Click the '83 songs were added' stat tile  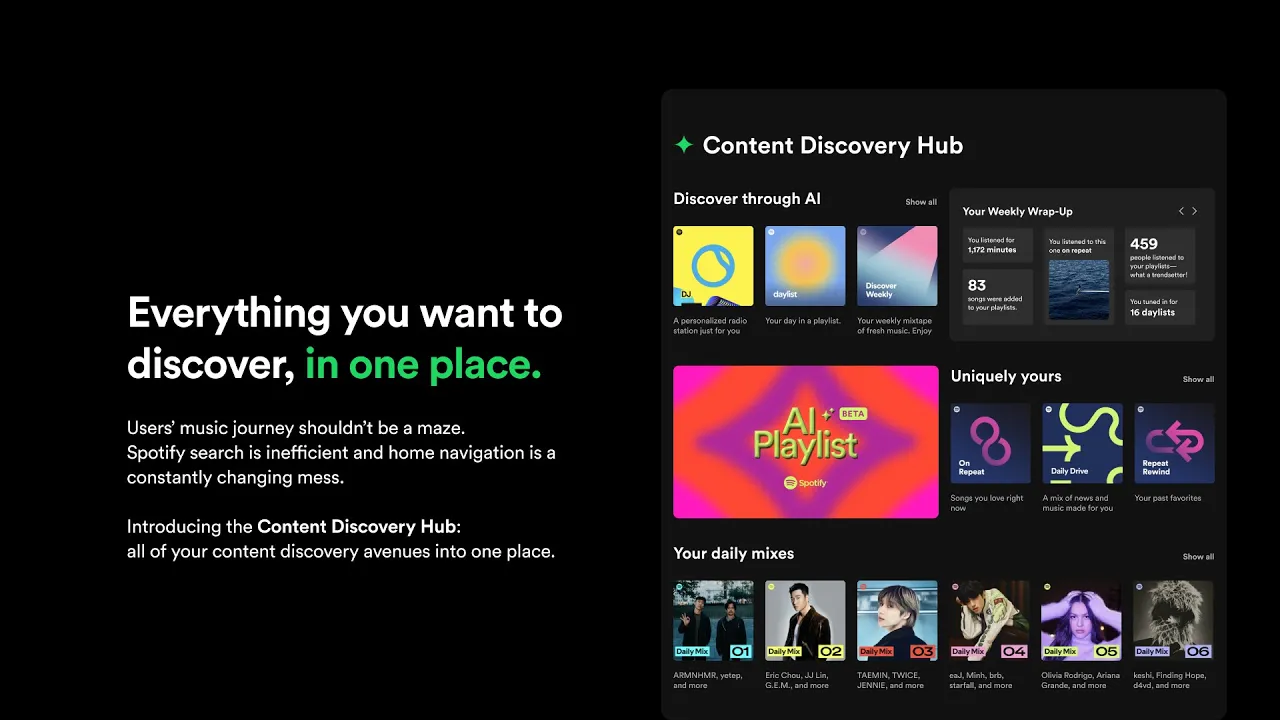pos(996,296)
